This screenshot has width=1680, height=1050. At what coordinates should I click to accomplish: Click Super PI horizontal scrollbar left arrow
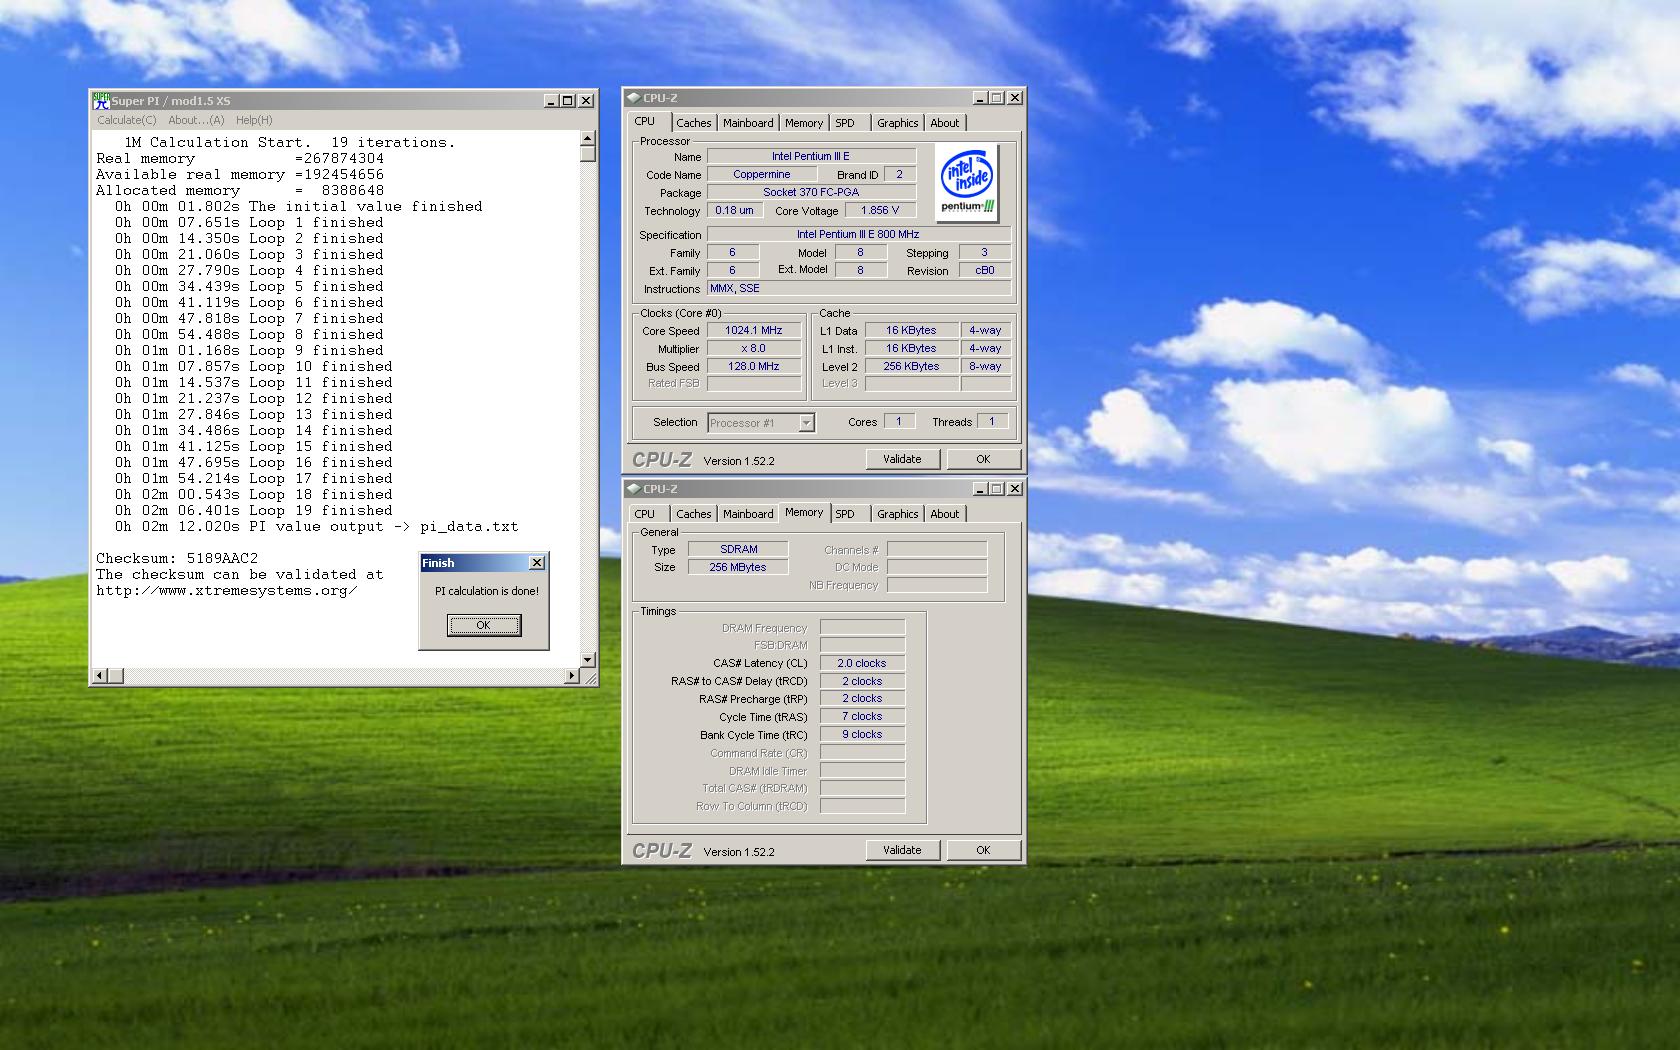point(99,676)
